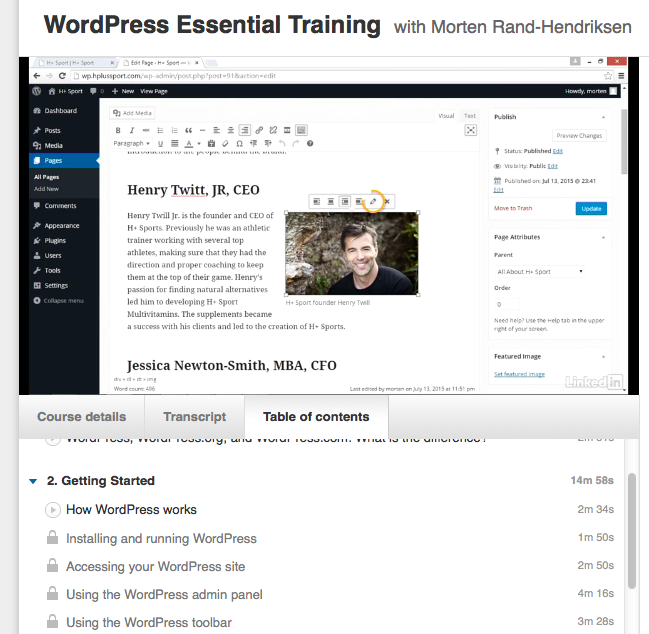Viewport: 649px width, 634px height.
Task: Collapse the Featured Image panel
Action: 603,357
